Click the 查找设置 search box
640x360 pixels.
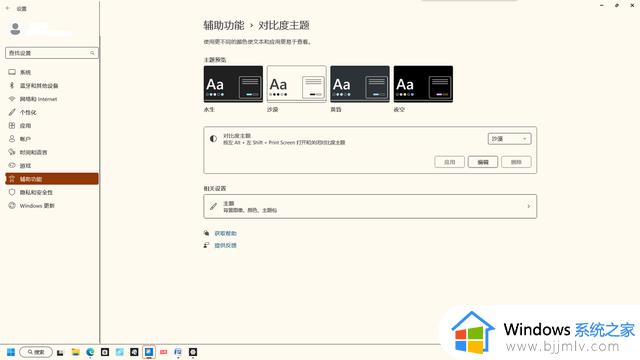coord(52,53)
